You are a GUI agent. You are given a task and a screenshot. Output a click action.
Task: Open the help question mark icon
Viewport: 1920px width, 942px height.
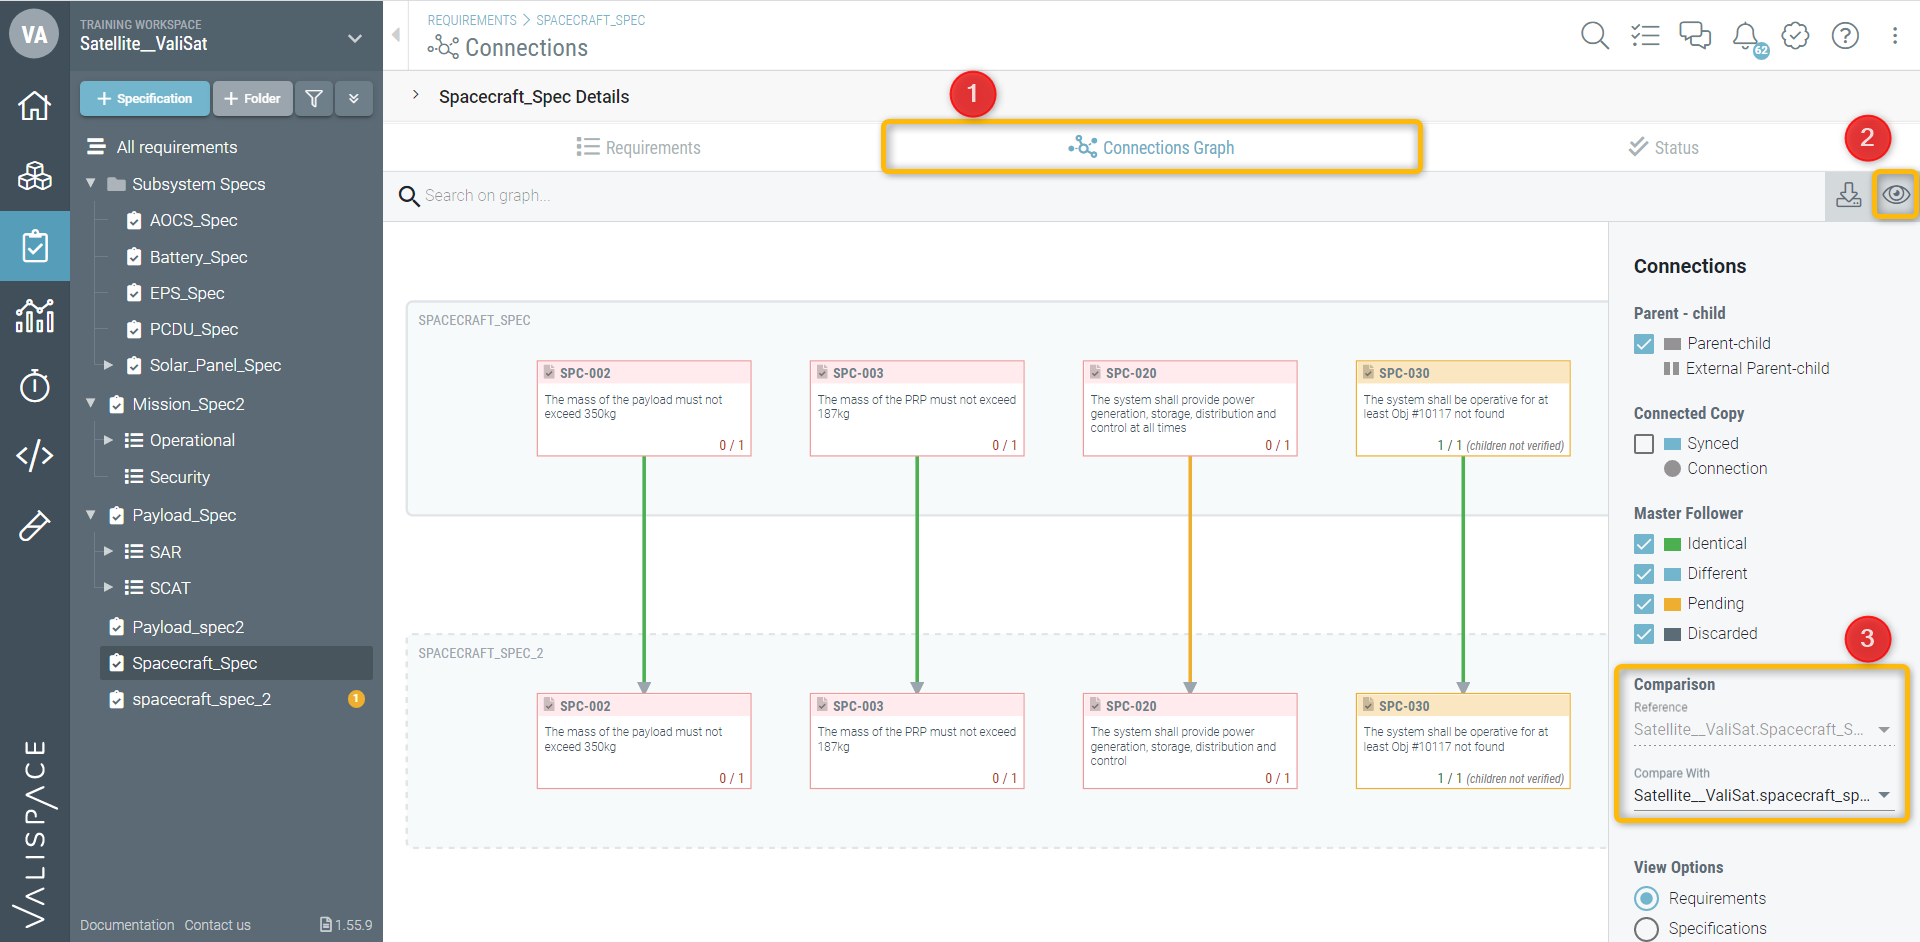[1845, 36]
